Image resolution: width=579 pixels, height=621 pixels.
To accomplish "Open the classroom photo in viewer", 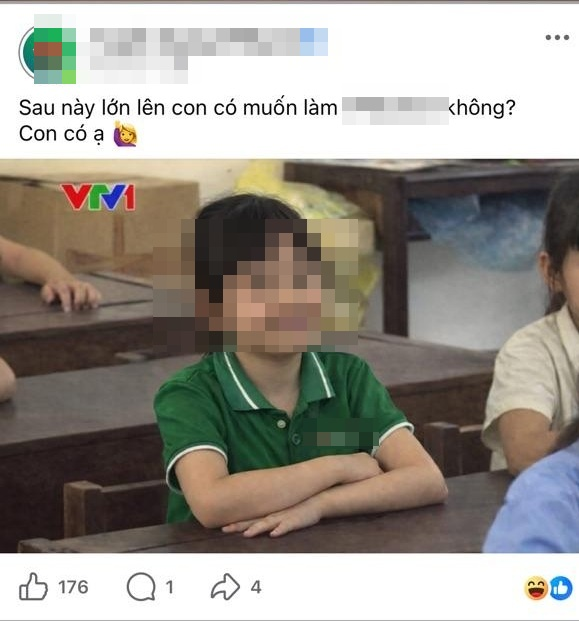I will (x=290, y=356).
